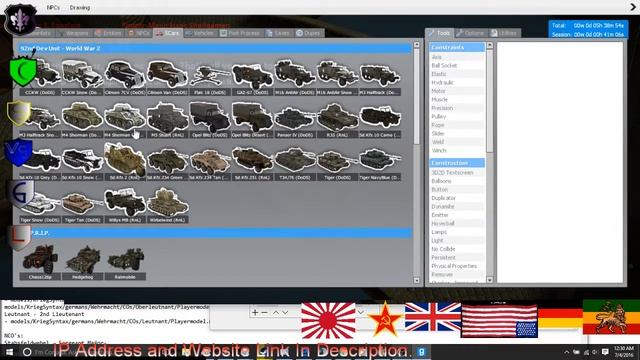This screenshot has width=640, height=360.
Task: Select the Physical Properties tool
Action: pyautogui.click(x=457, y=266)
